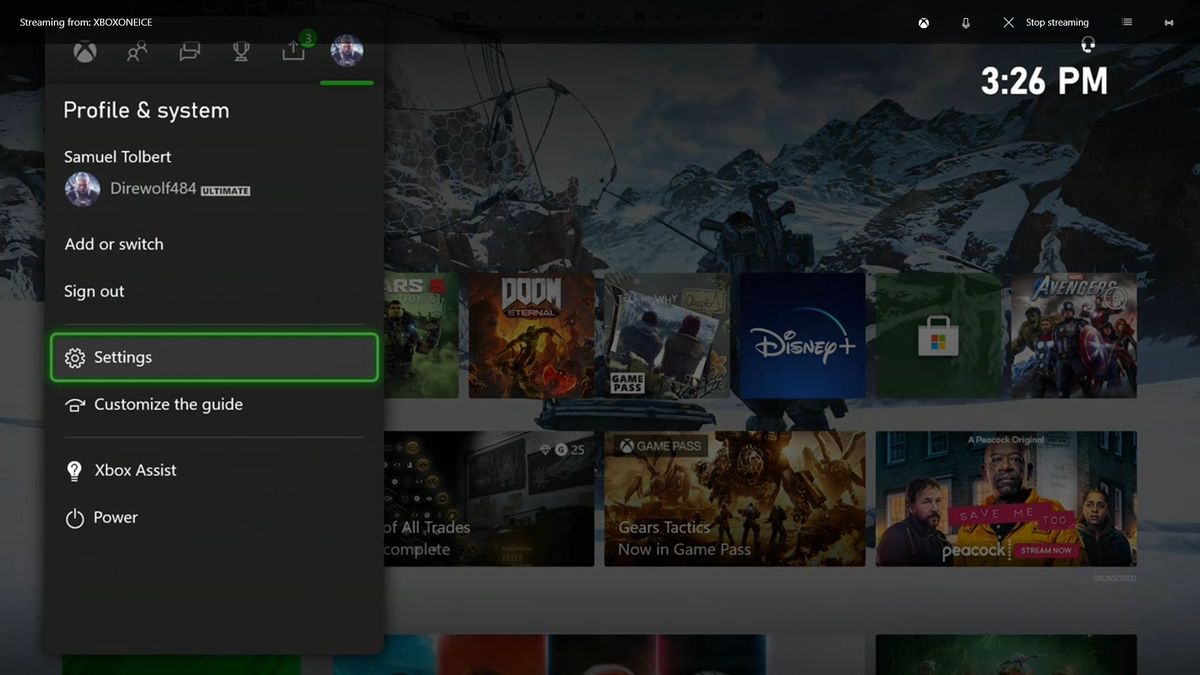
Task: Open Parties & chats via the chat icon
Action: pyautogui.click(x=189, y=50)
